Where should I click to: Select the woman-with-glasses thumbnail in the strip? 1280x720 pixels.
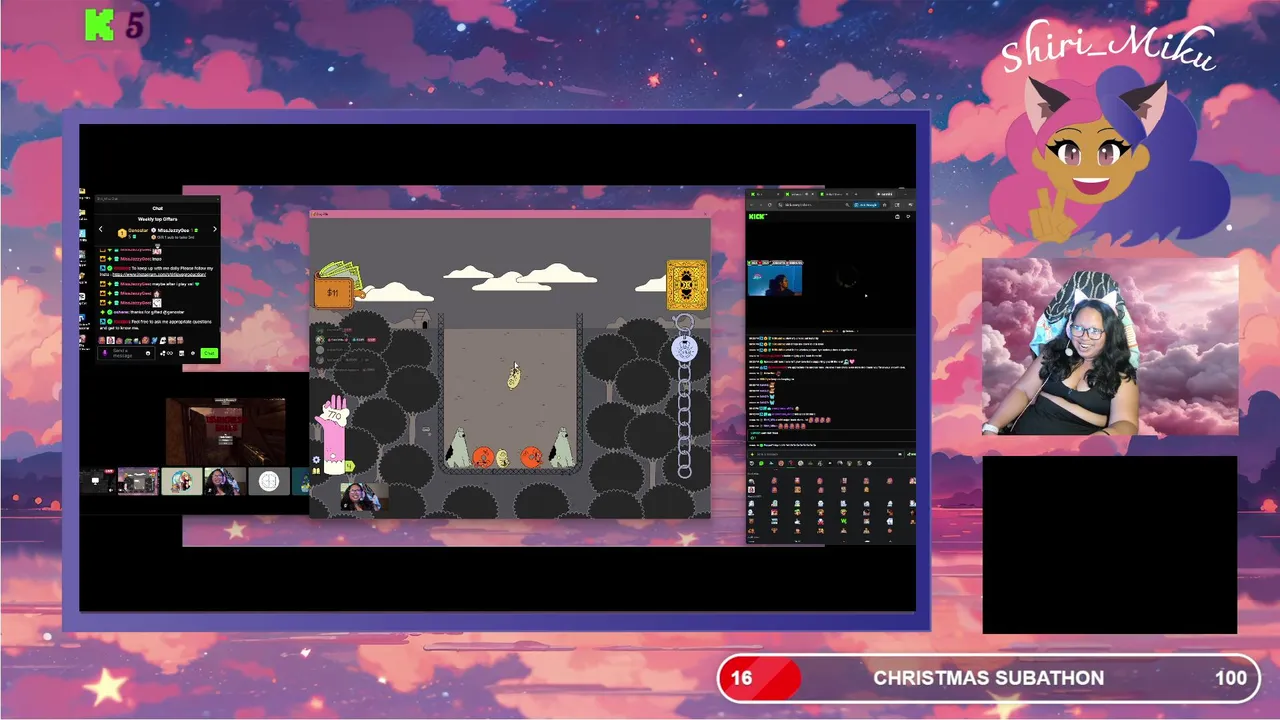point(225,481)
